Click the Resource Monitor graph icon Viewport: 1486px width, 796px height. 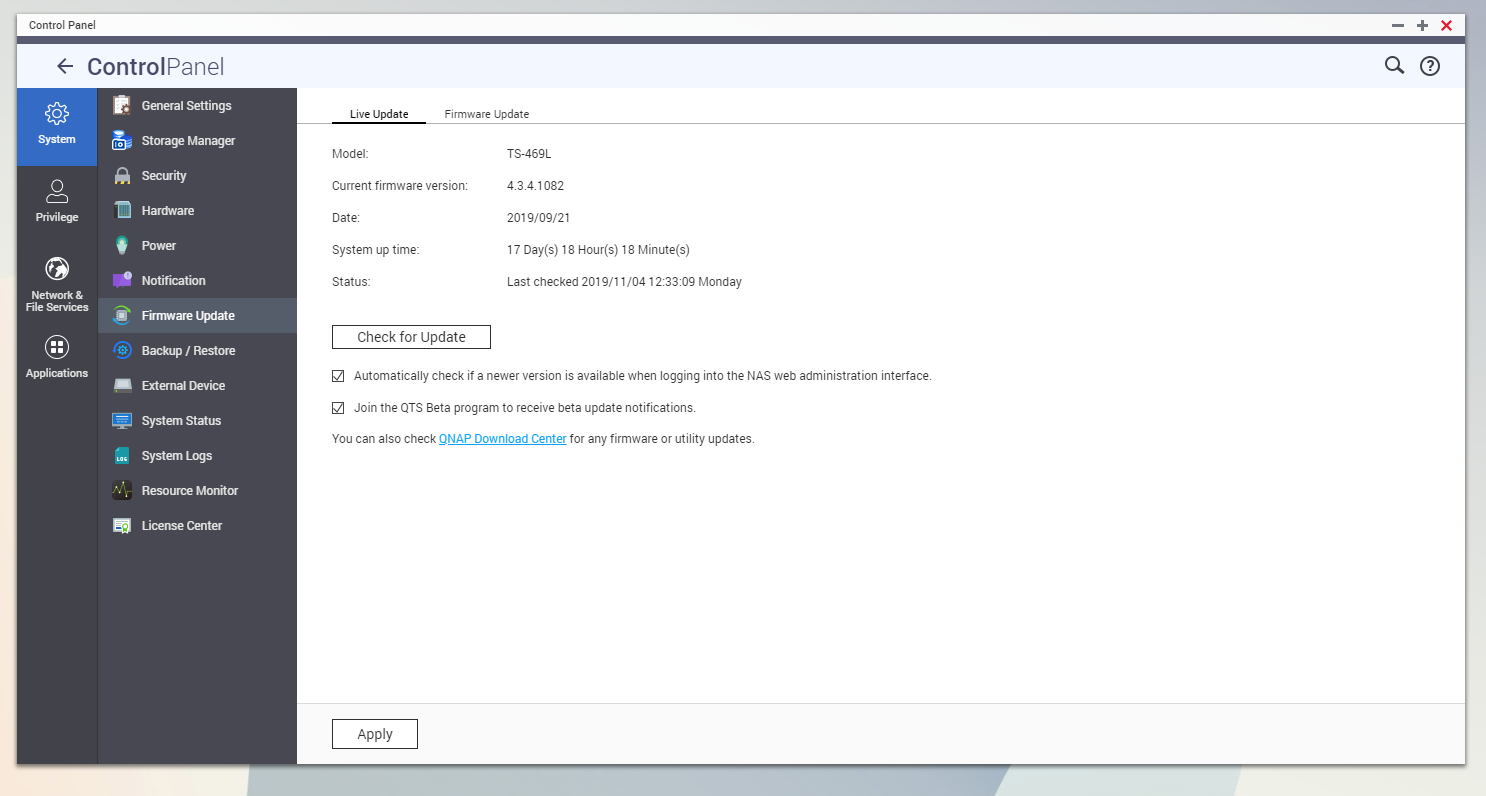coord(122,490)
